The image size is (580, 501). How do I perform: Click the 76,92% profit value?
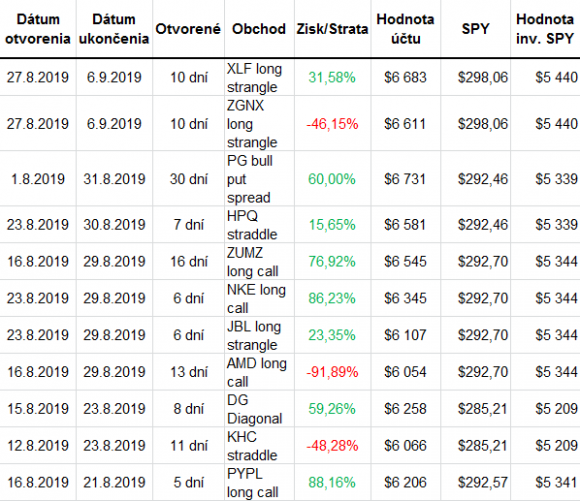coord(332,262)
